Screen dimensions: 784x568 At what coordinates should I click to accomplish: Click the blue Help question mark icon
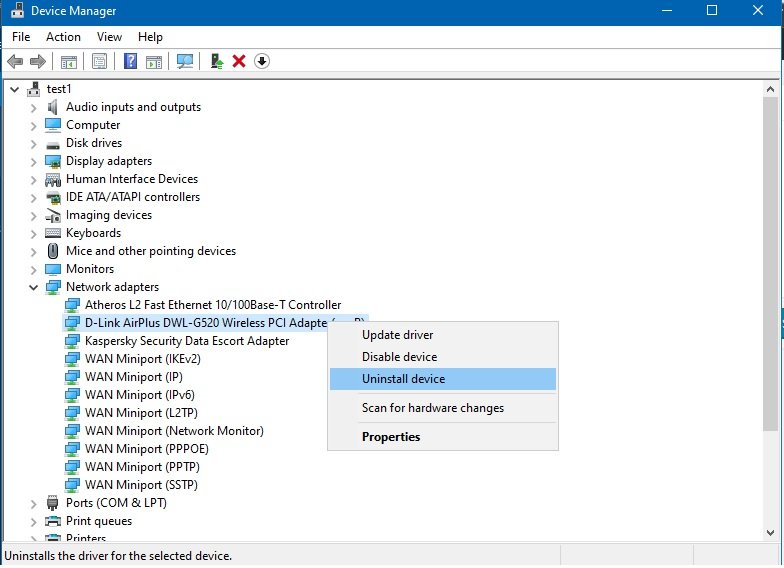(130, 61)
